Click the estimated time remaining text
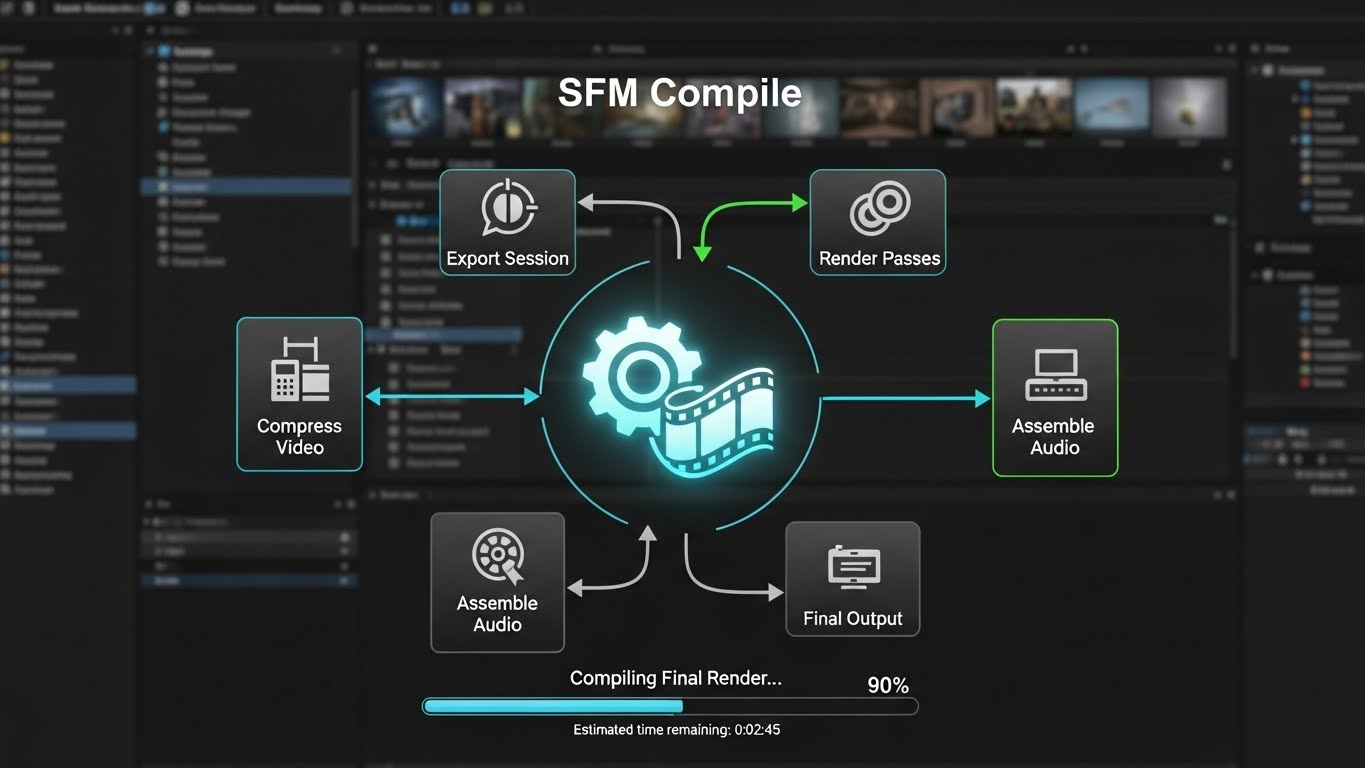 [x=676, y=730]
